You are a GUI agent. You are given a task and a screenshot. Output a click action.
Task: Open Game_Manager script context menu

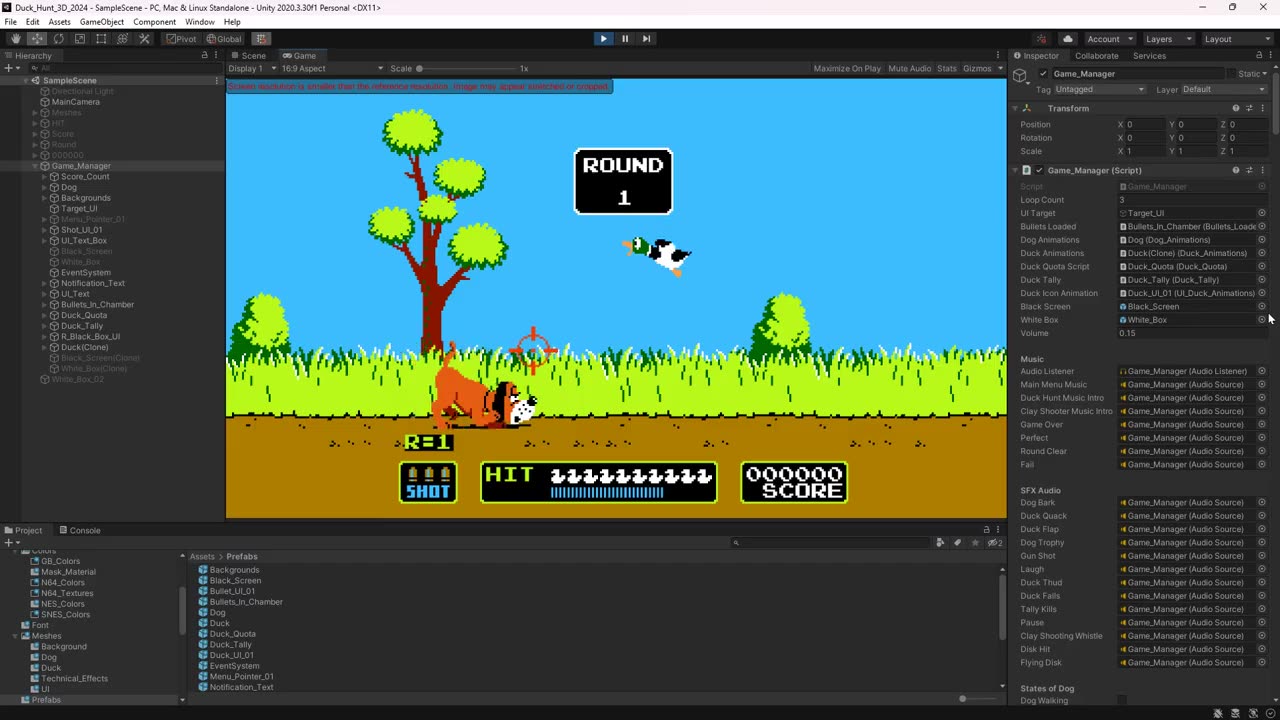pos(1262,170)
